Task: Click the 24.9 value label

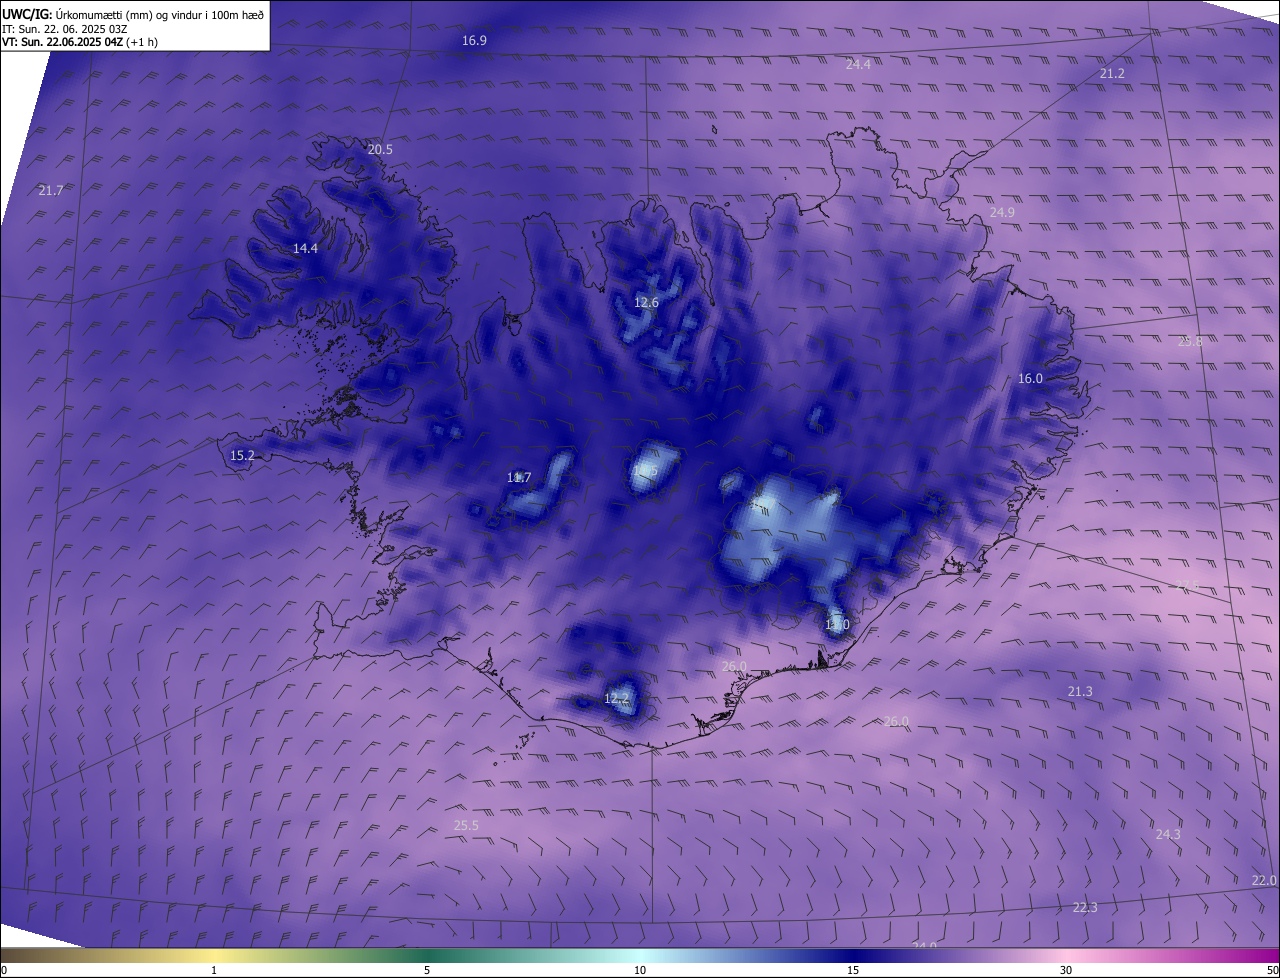Action: (x=1002, y=213)
